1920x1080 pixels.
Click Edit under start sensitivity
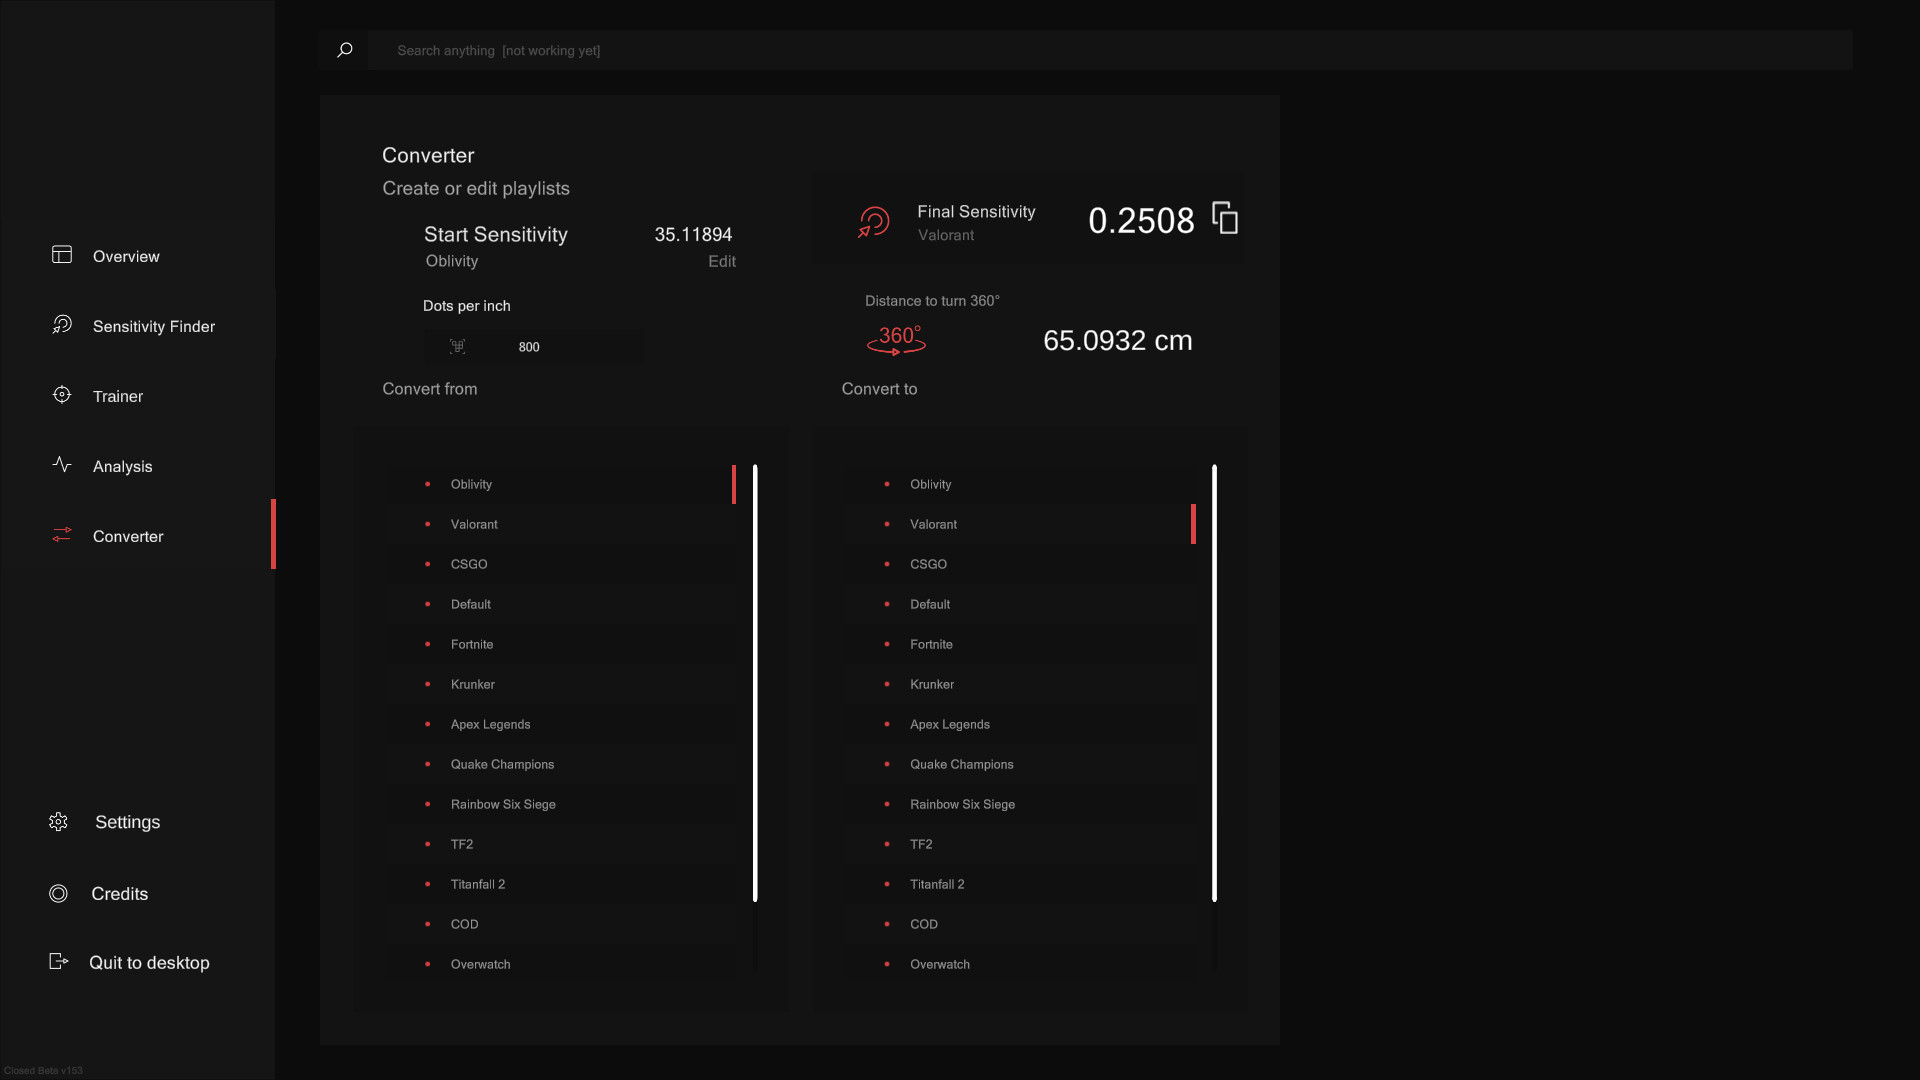pos(721,261)
